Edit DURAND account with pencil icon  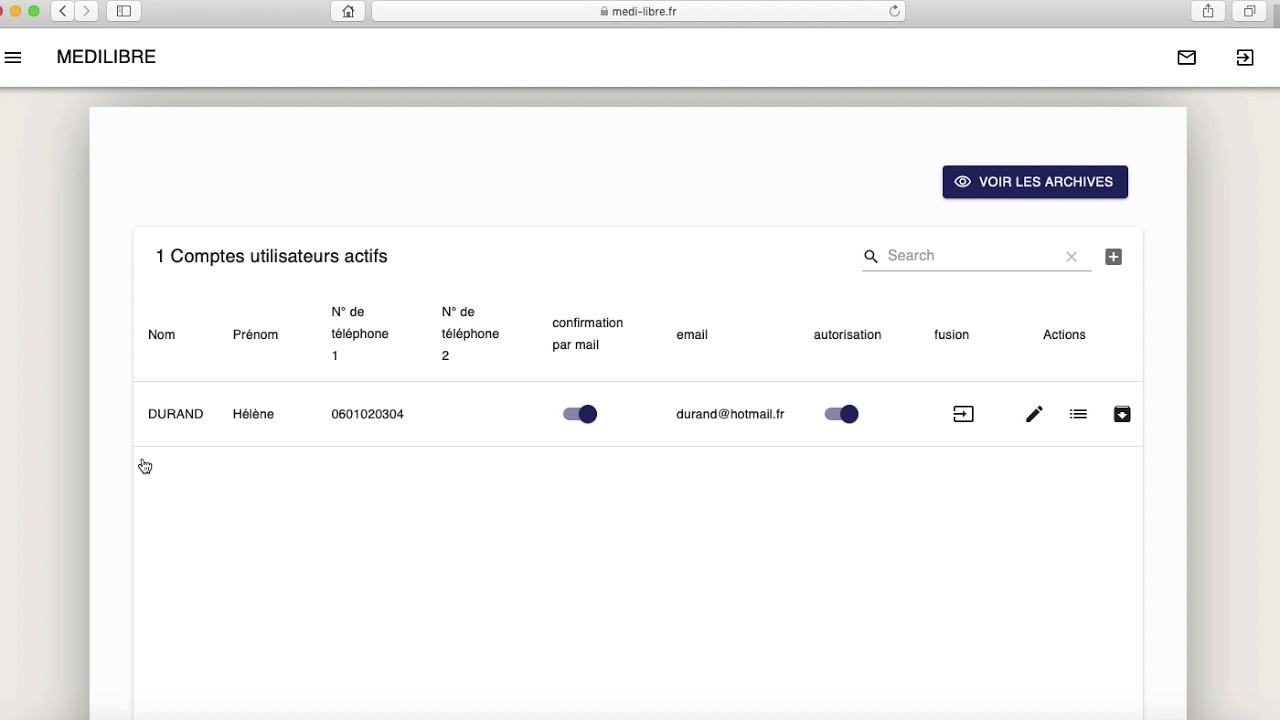point(1034,414)
